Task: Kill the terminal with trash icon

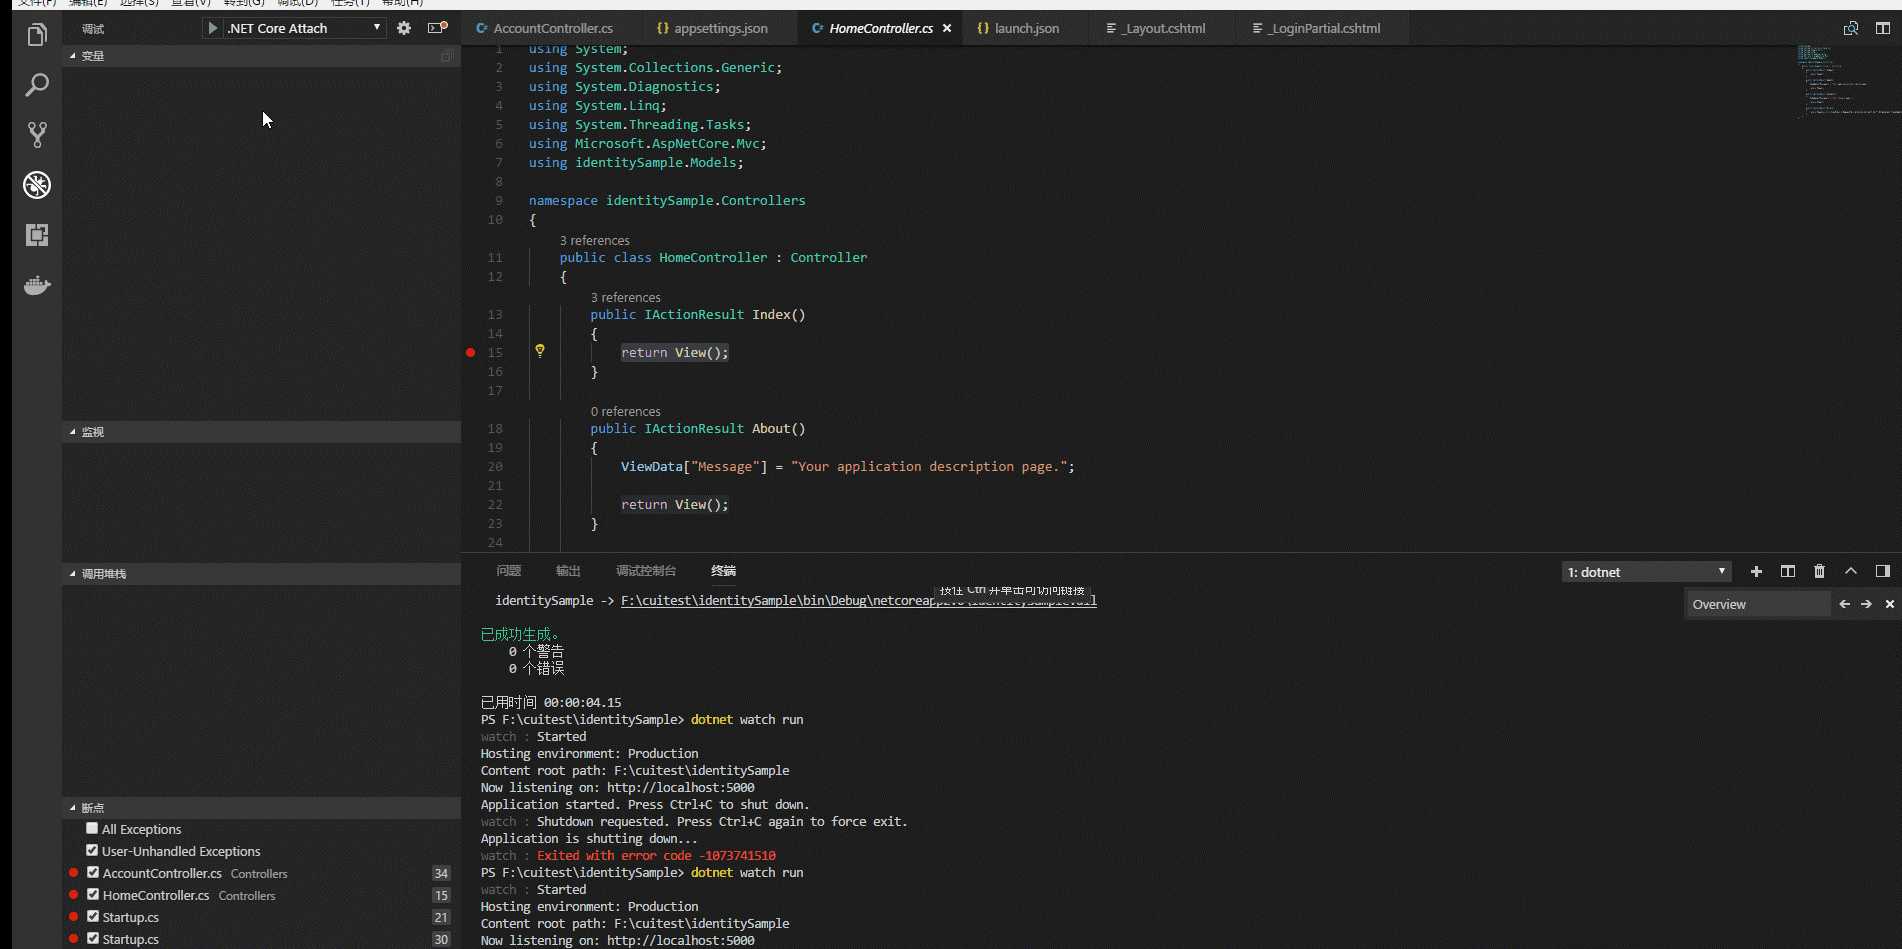Action: coord(1819,571)
